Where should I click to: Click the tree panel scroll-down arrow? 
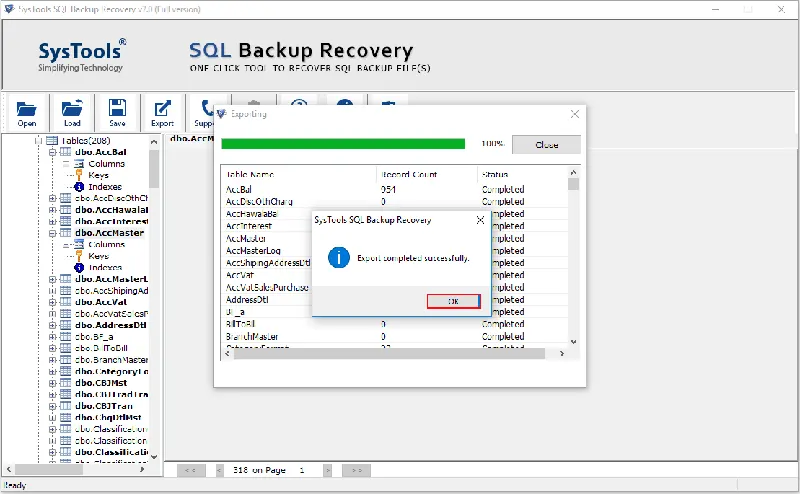point(154,457)
